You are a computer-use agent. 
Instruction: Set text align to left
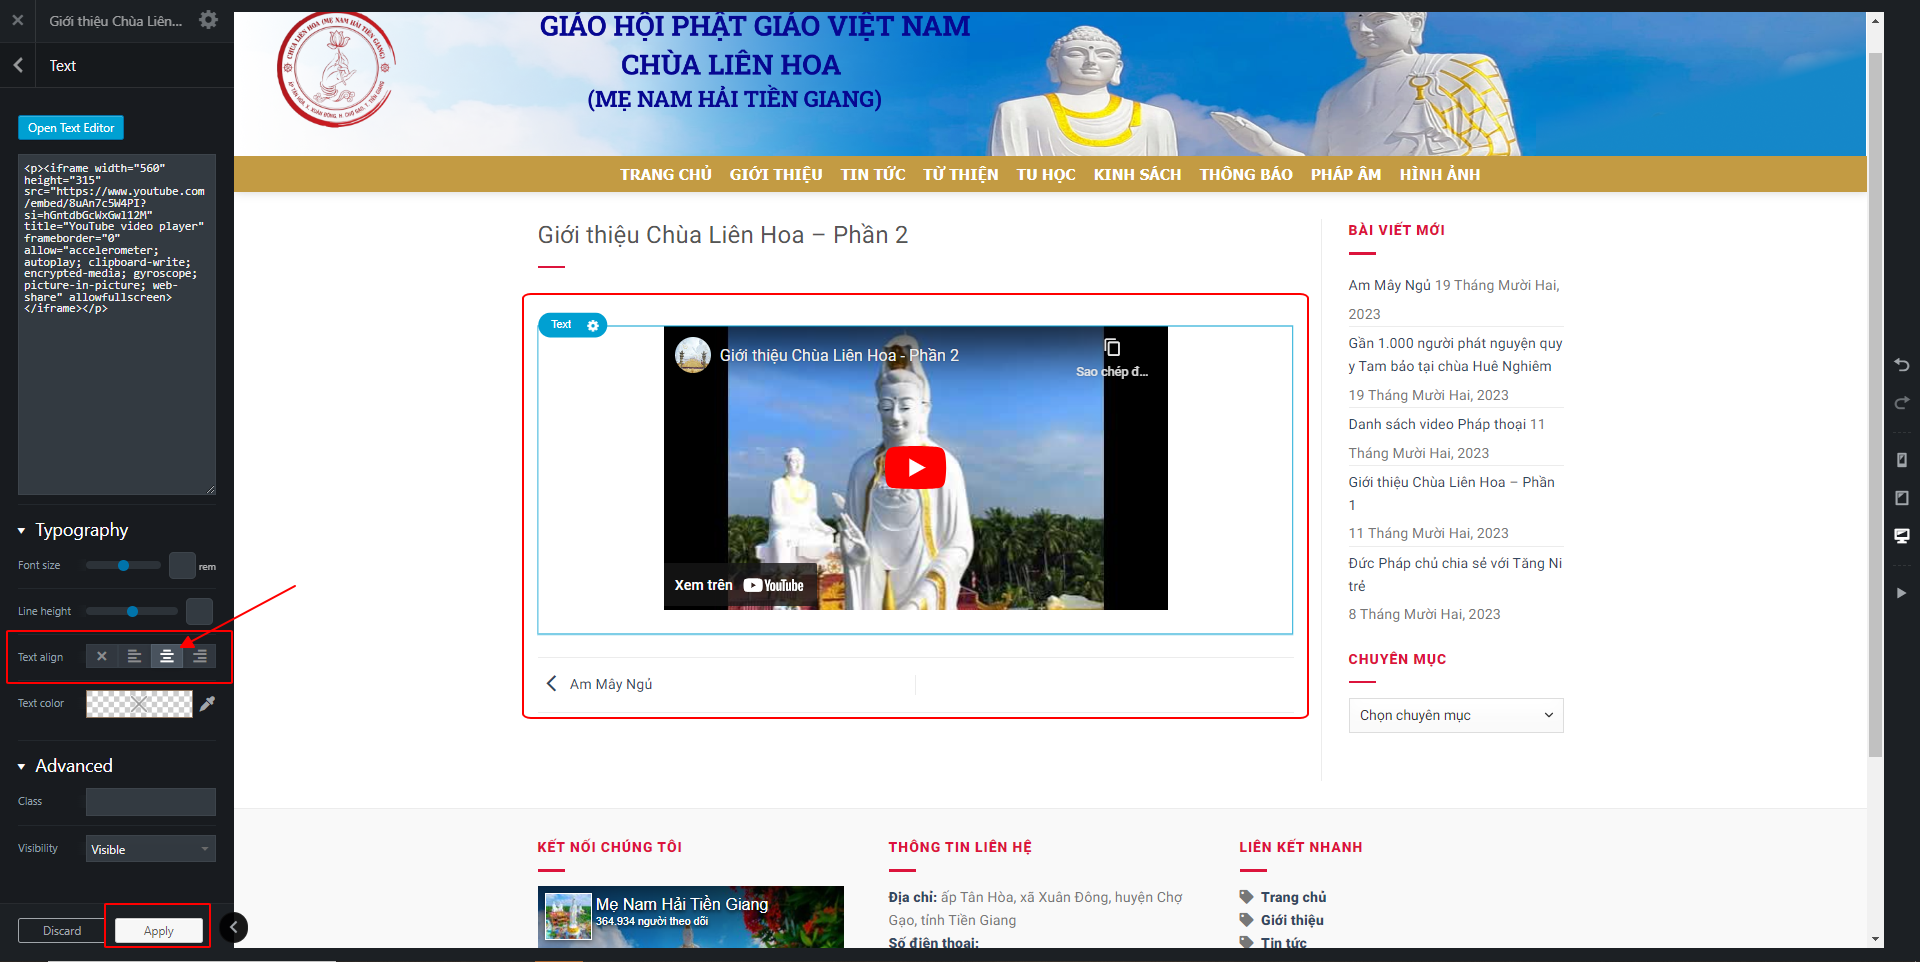[134, 657]
